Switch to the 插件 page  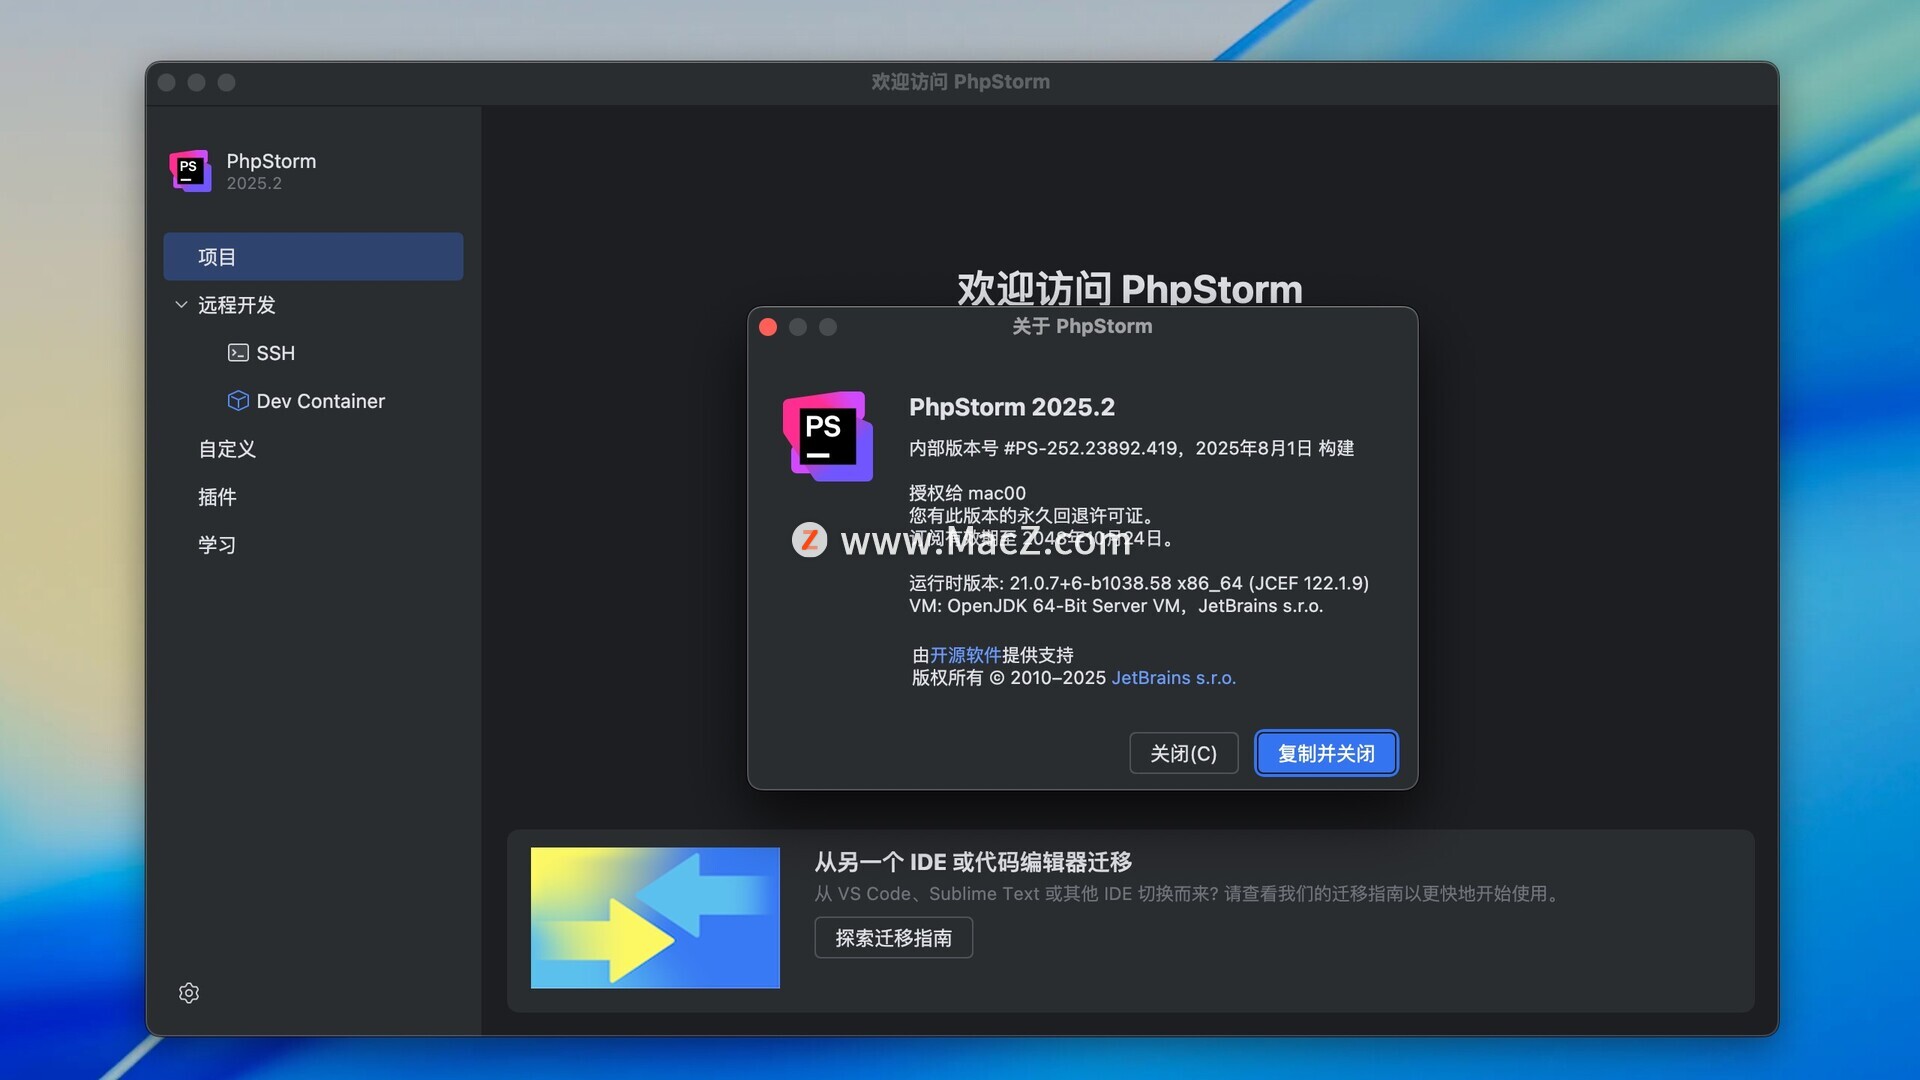[x=217, y=497]
